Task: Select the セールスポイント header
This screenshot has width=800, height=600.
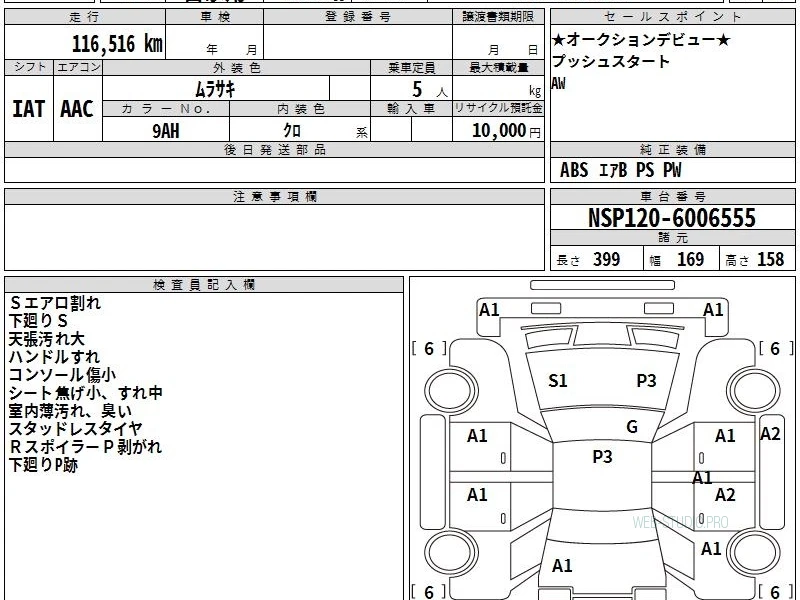Action: point(672,17)
